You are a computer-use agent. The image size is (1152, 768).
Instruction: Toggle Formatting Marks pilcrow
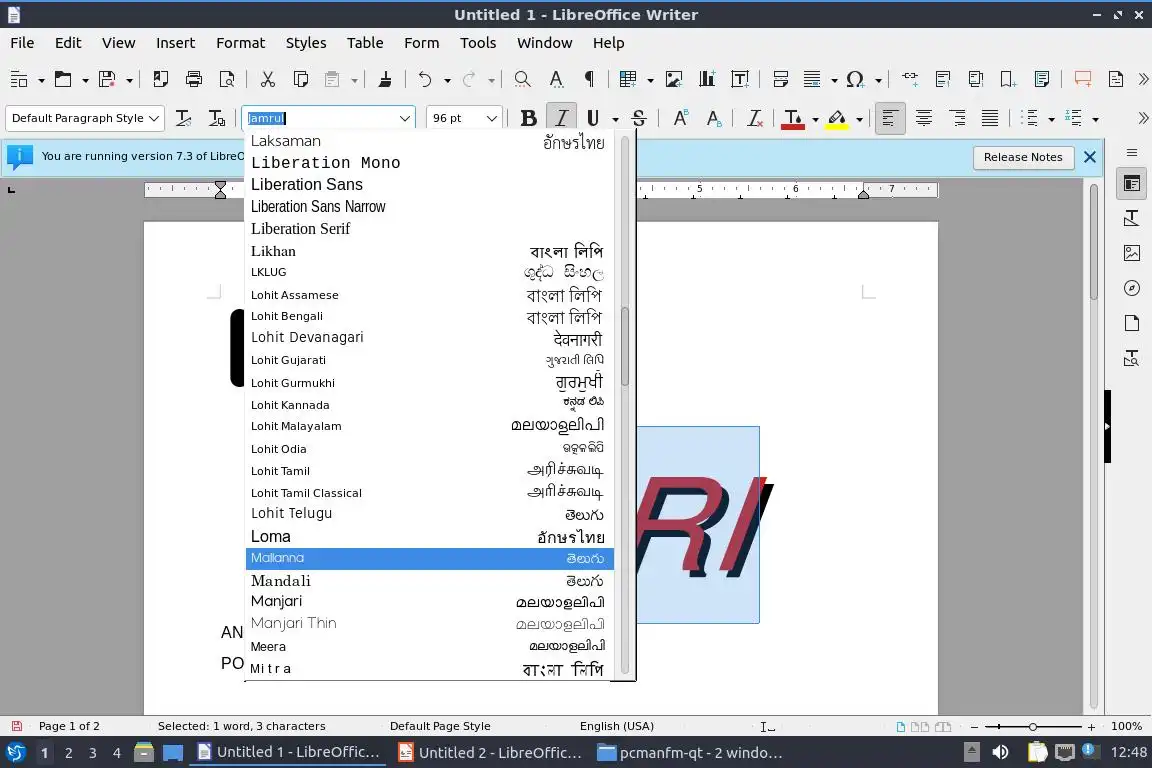tap(589, 79)
